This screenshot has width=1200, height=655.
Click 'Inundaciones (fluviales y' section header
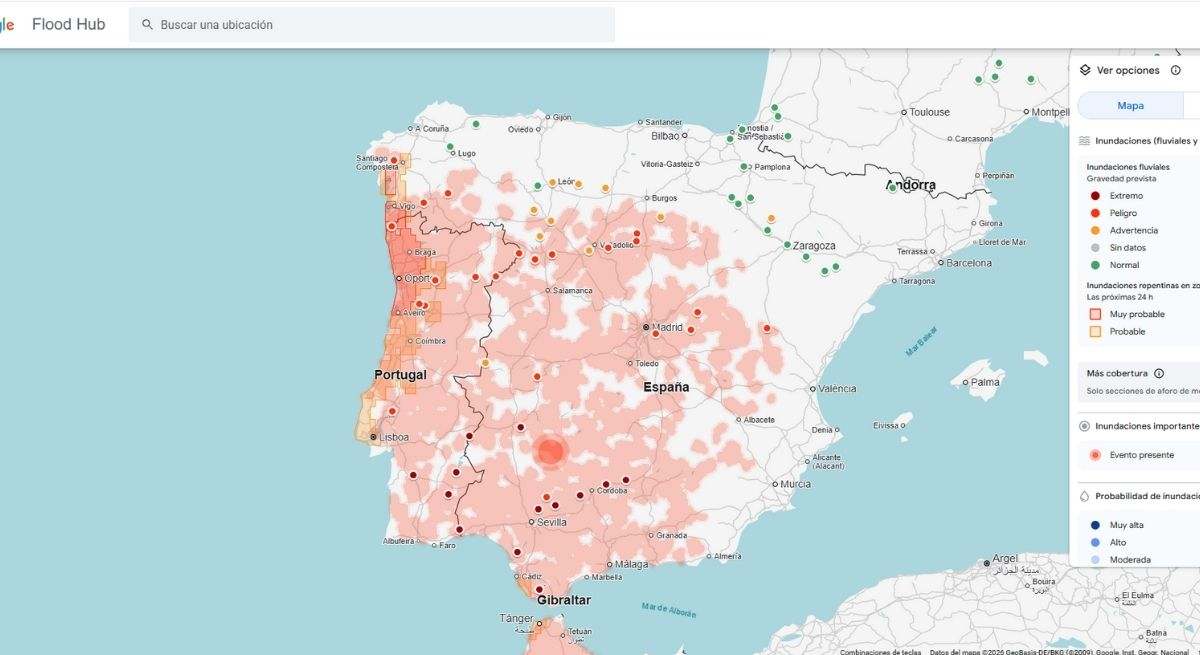1147,141
